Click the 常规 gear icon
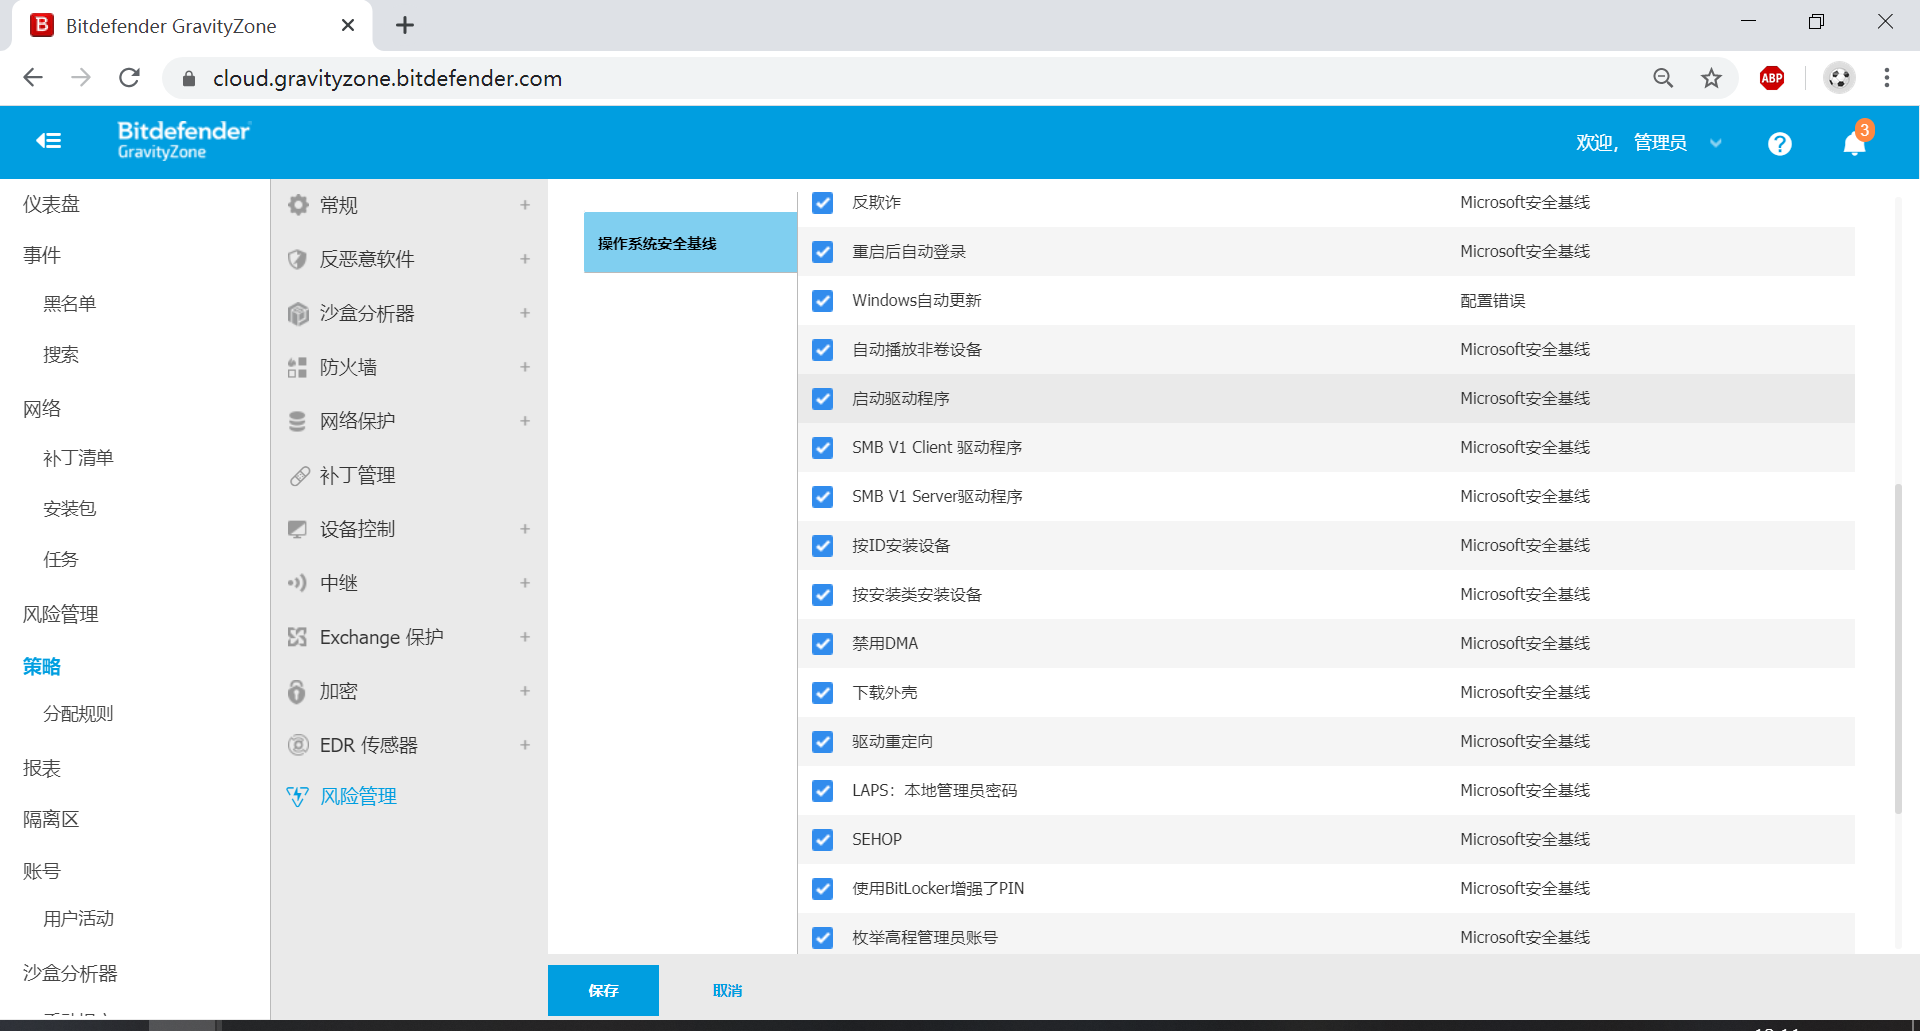Image resolution: width=1920 pixels, height=1031 pixels. 298,205
